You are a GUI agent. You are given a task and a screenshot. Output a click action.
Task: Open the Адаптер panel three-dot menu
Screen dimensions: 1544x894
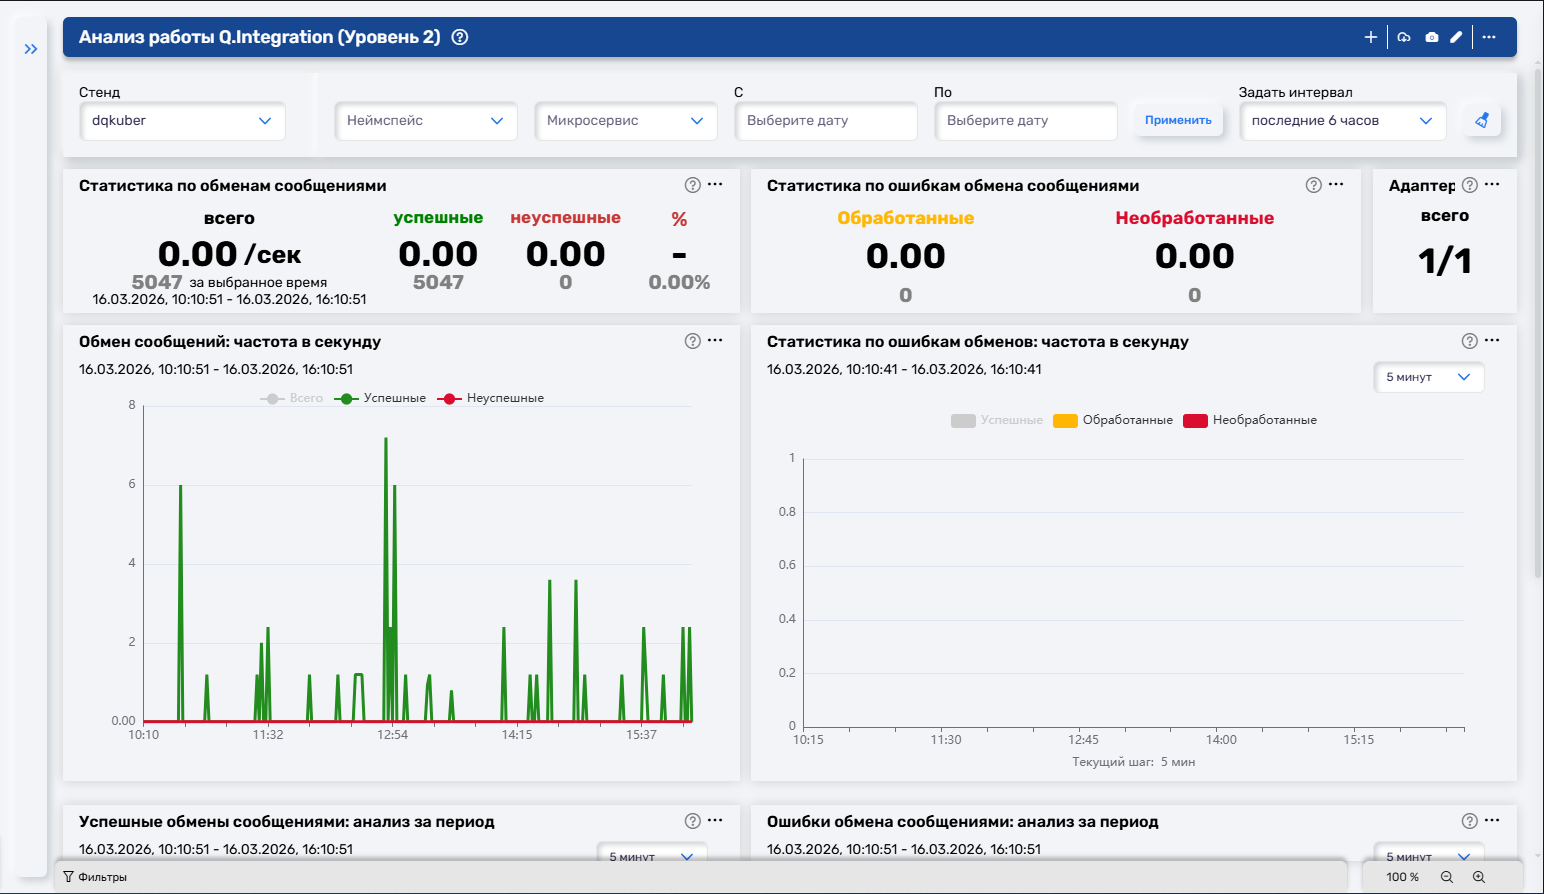[1492, 185]
